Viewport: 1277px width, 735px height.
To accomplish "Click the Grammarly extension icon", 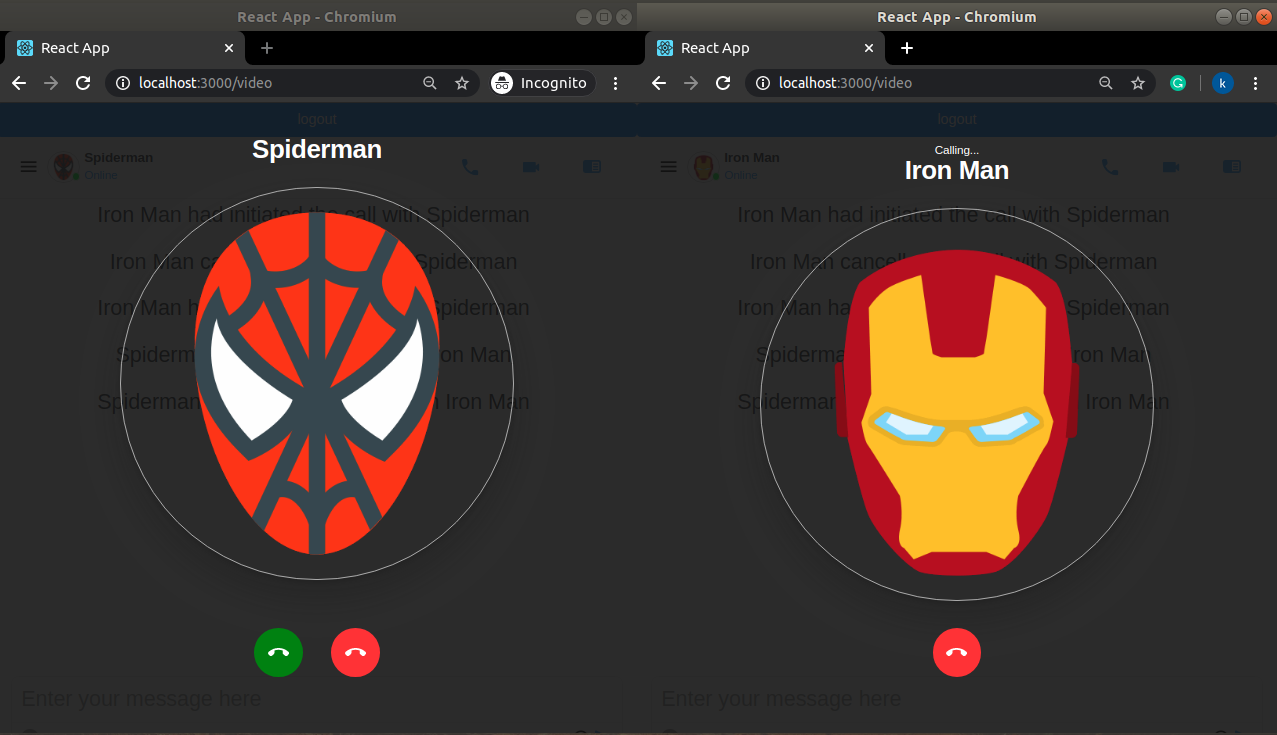I will [1179, 83].
